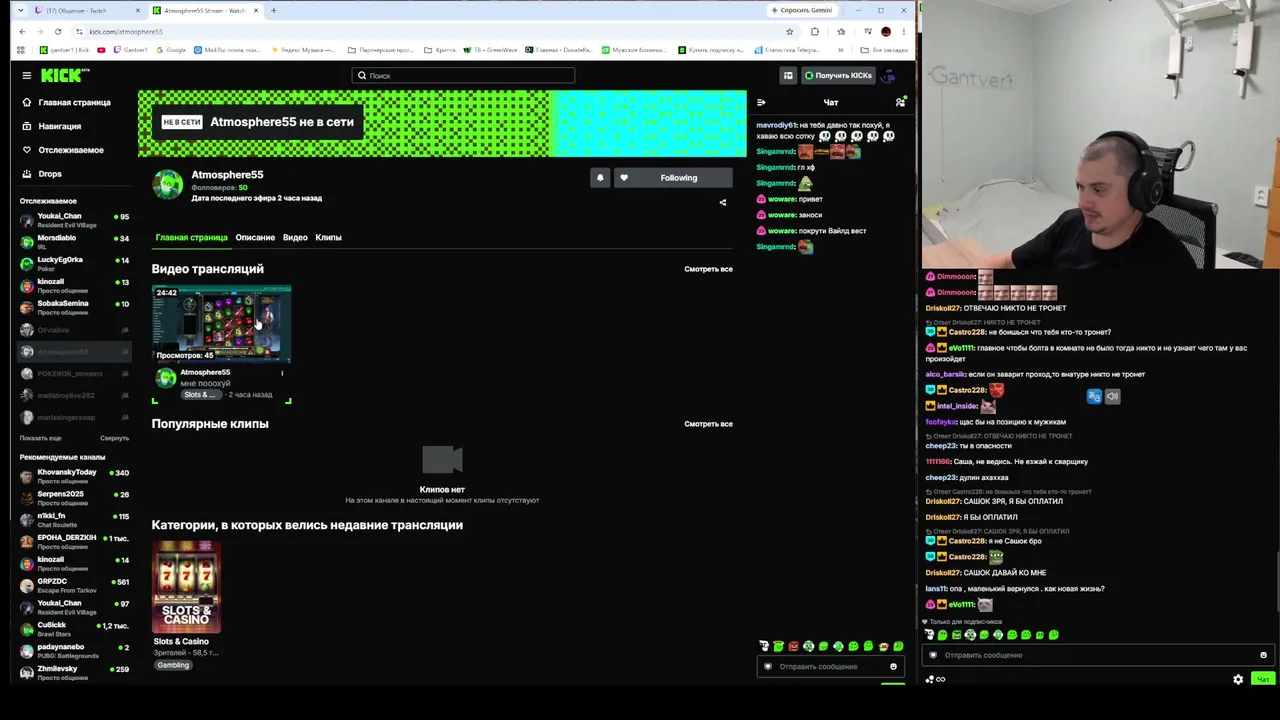
Task: Click the Поиск search field
Action: click(x=463, y=75)
